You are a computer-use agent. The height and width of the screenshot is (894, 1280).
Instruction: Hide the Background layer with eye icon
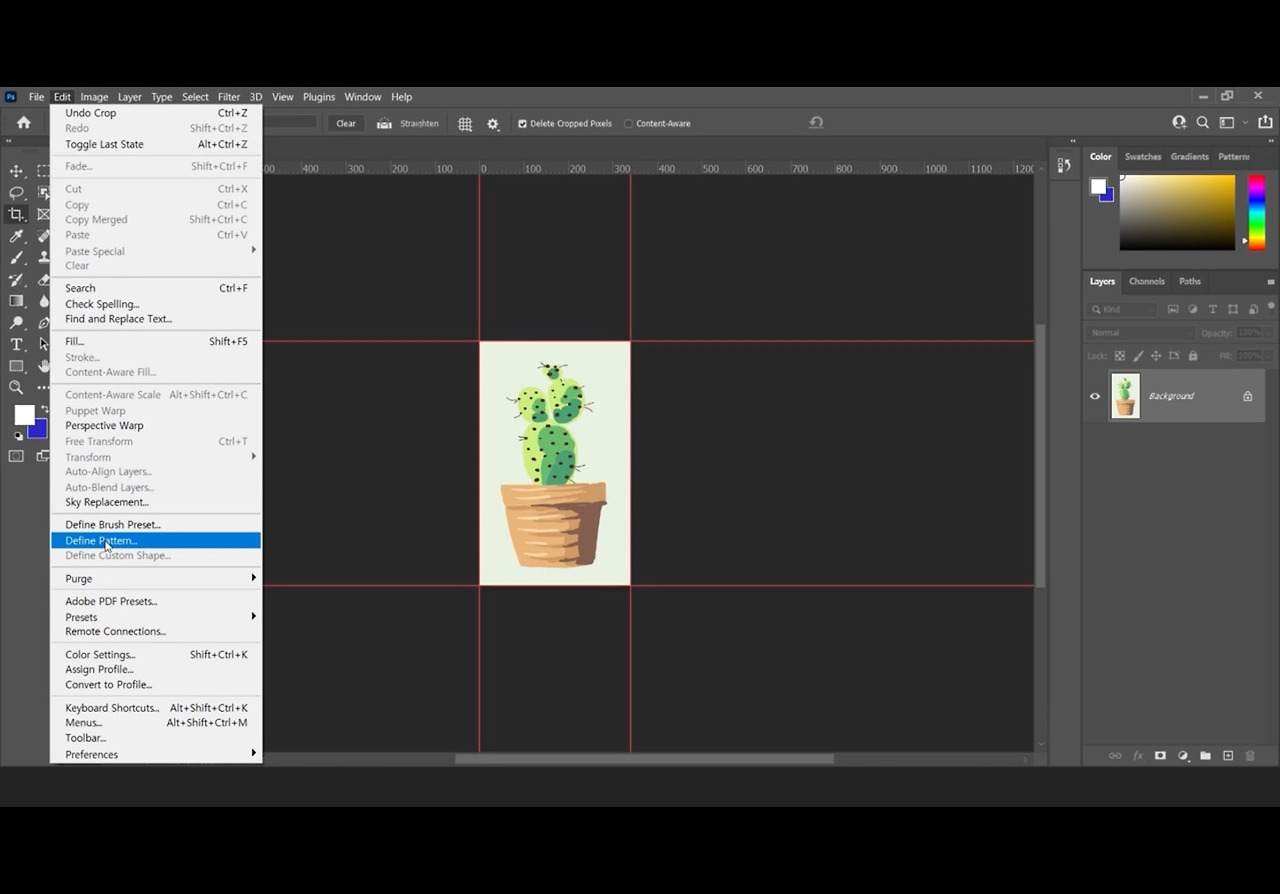point(1095,396)
